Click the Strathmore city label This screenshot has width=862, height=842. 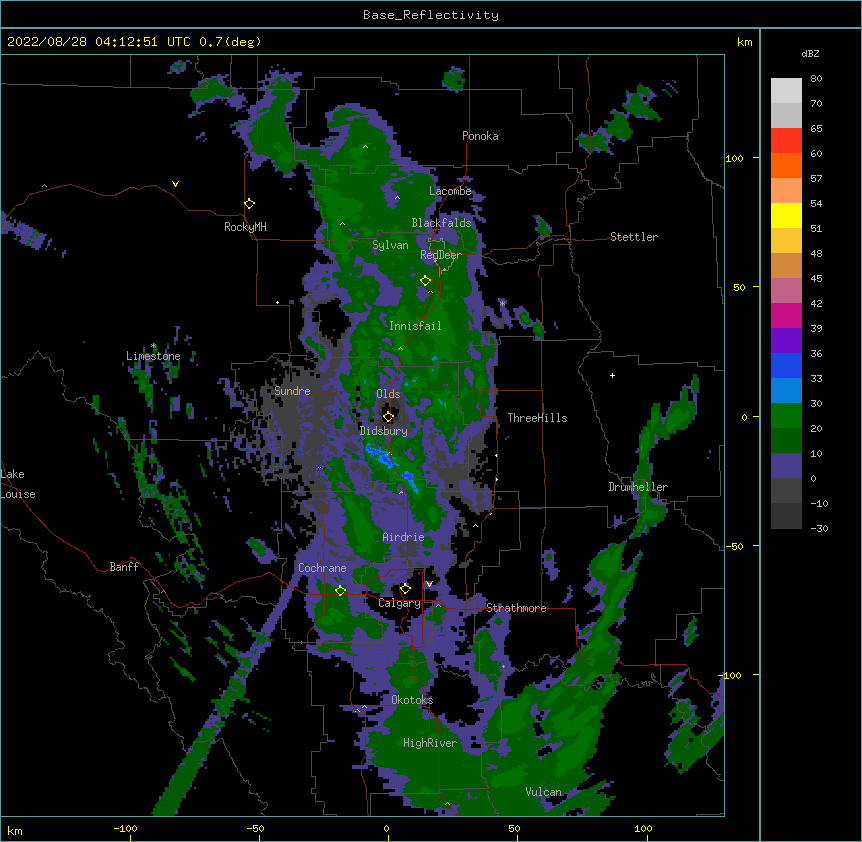(516, 608)
